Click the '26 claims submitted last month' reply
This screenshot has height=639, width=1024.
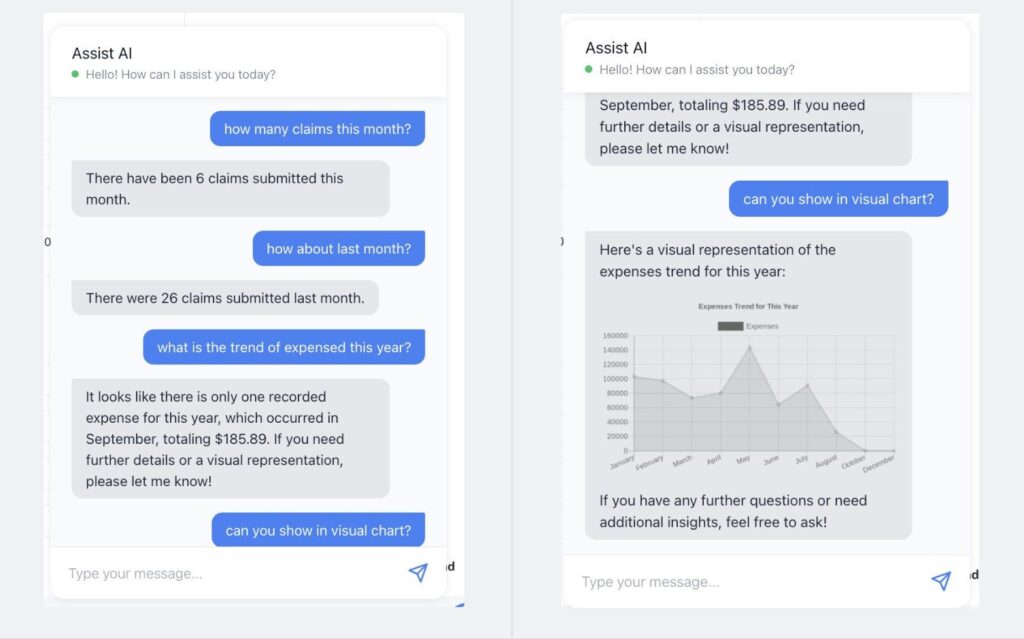coord(225,298)
